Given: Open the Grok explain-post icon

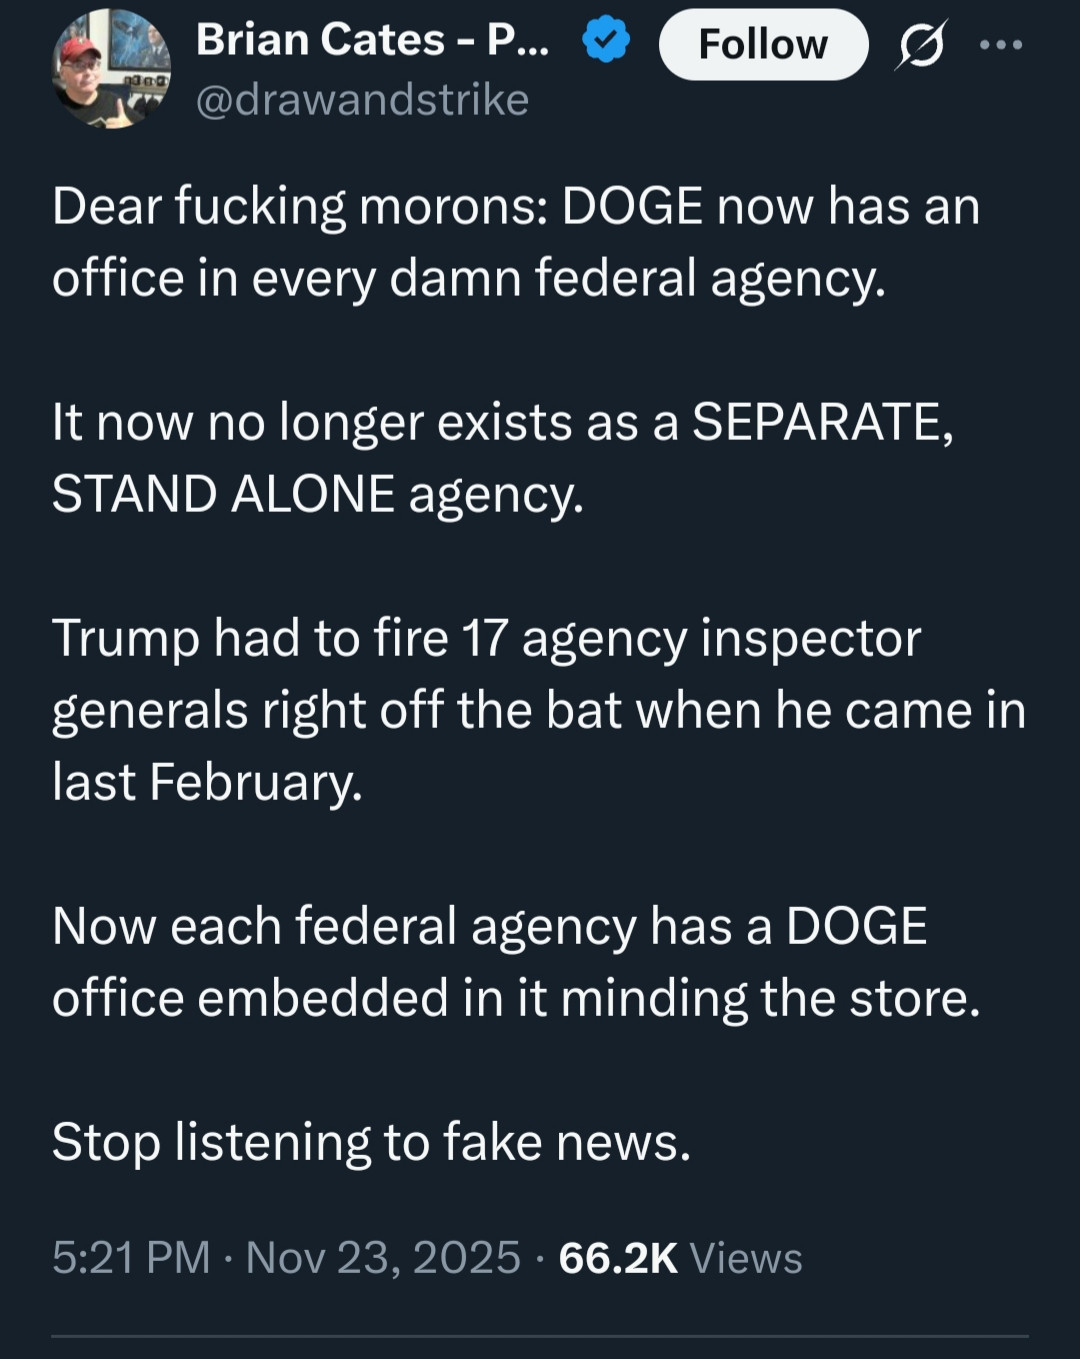Looking at the screenshot, I should pyautogui.click(x=920, y=46).
